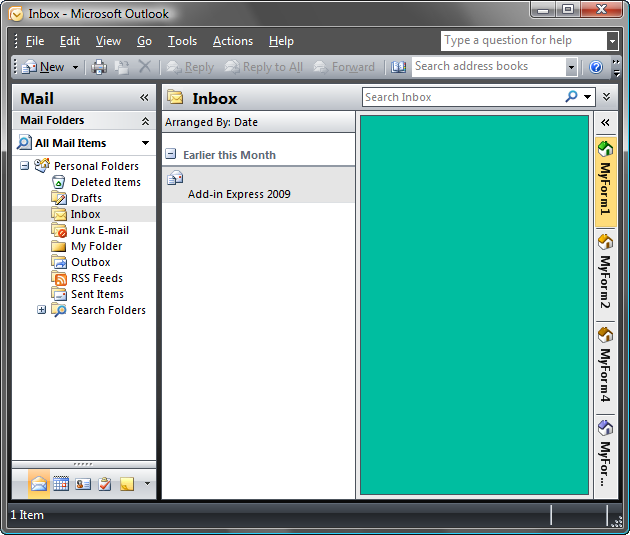Click the Outlook icon in the title bar
The width and height of the screenshot is (630, 535).
tap(16, 14)
